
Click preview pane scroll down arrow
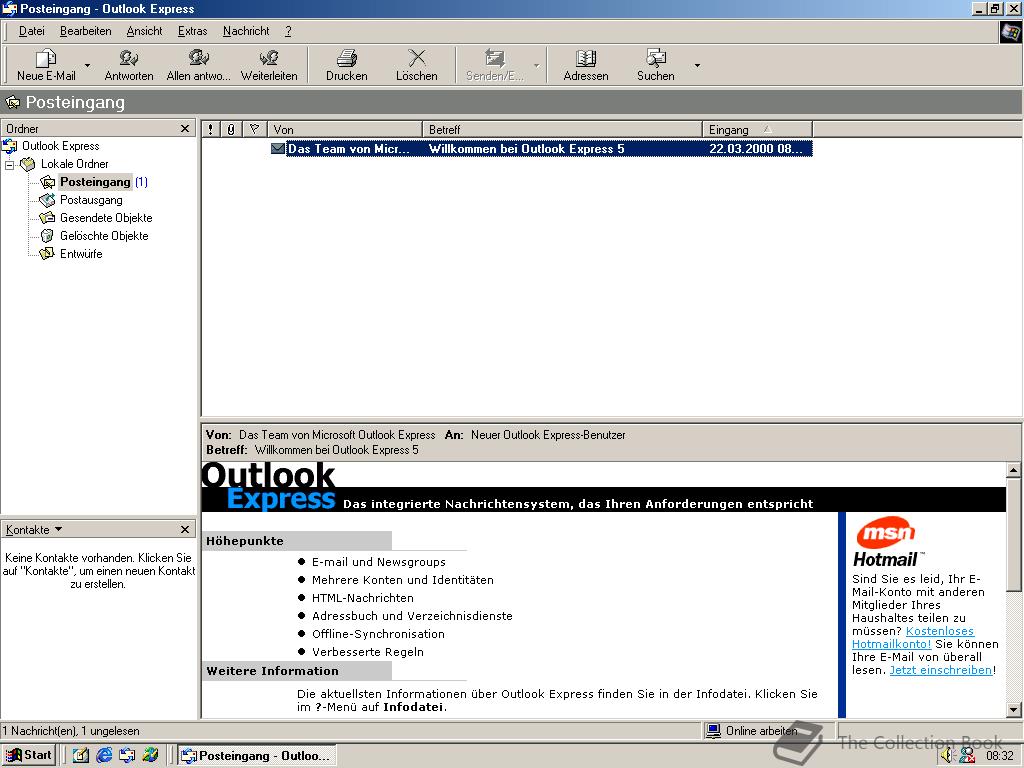click(1013, 710)
